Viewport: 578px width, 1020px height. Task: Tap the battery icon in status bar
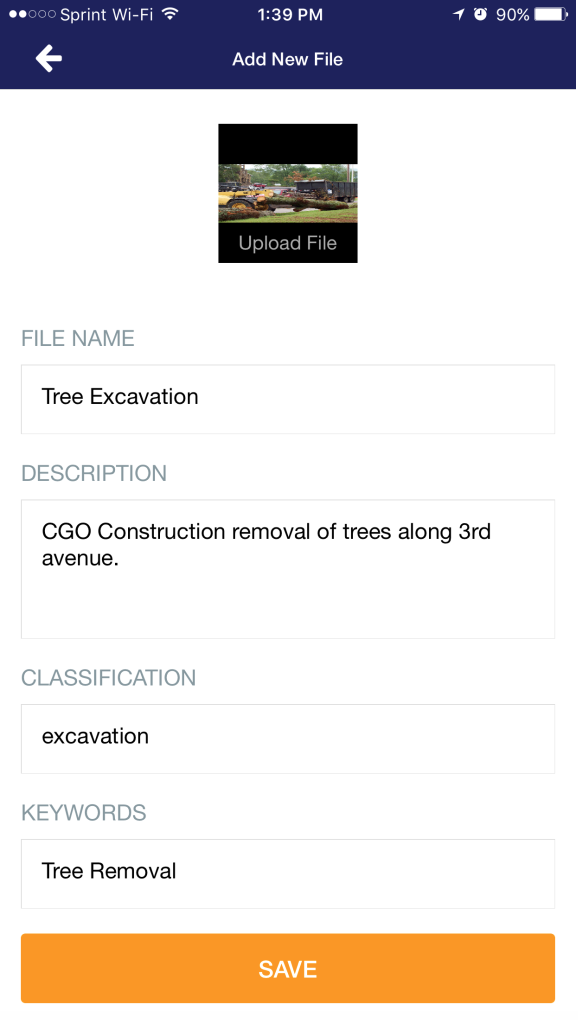coord(551,14)
